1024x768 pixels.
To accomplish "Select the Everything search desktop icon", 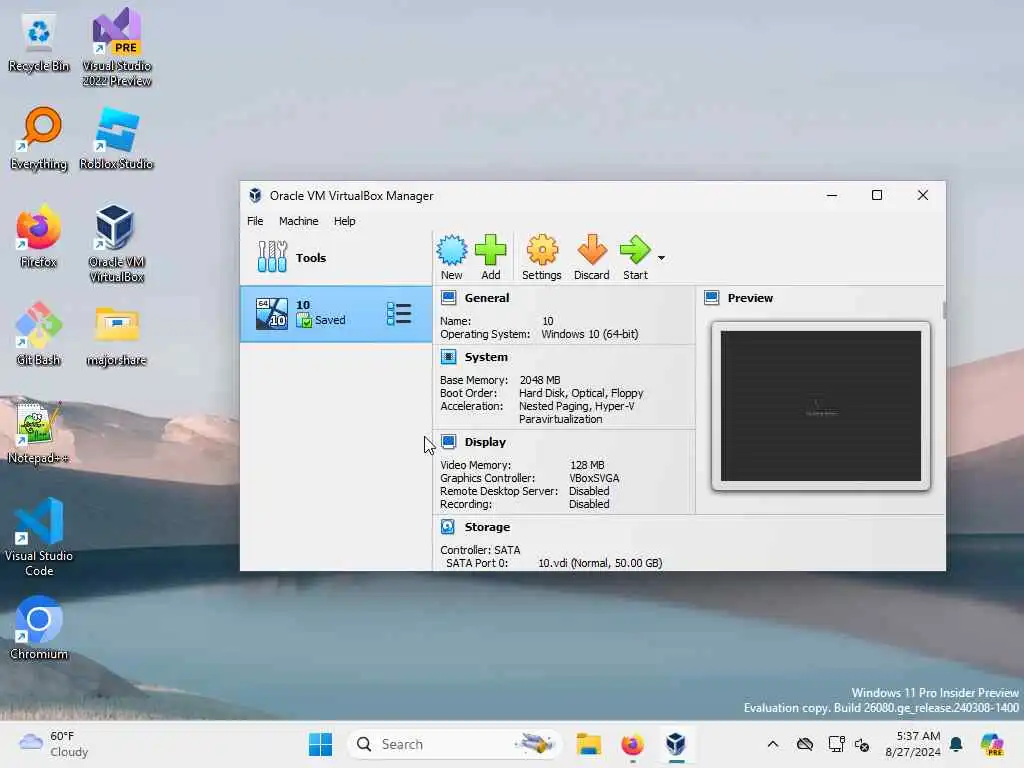I will pyautogui.click(x=39, y=139).
